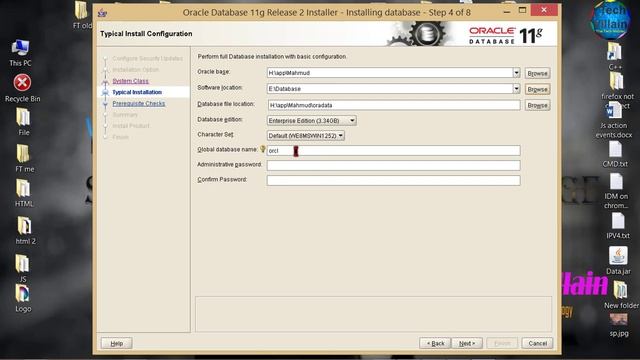This screenshot has height=360, width=640.
Task: Open the C++ shortcut icon
Action: click(x=614, y=56)
